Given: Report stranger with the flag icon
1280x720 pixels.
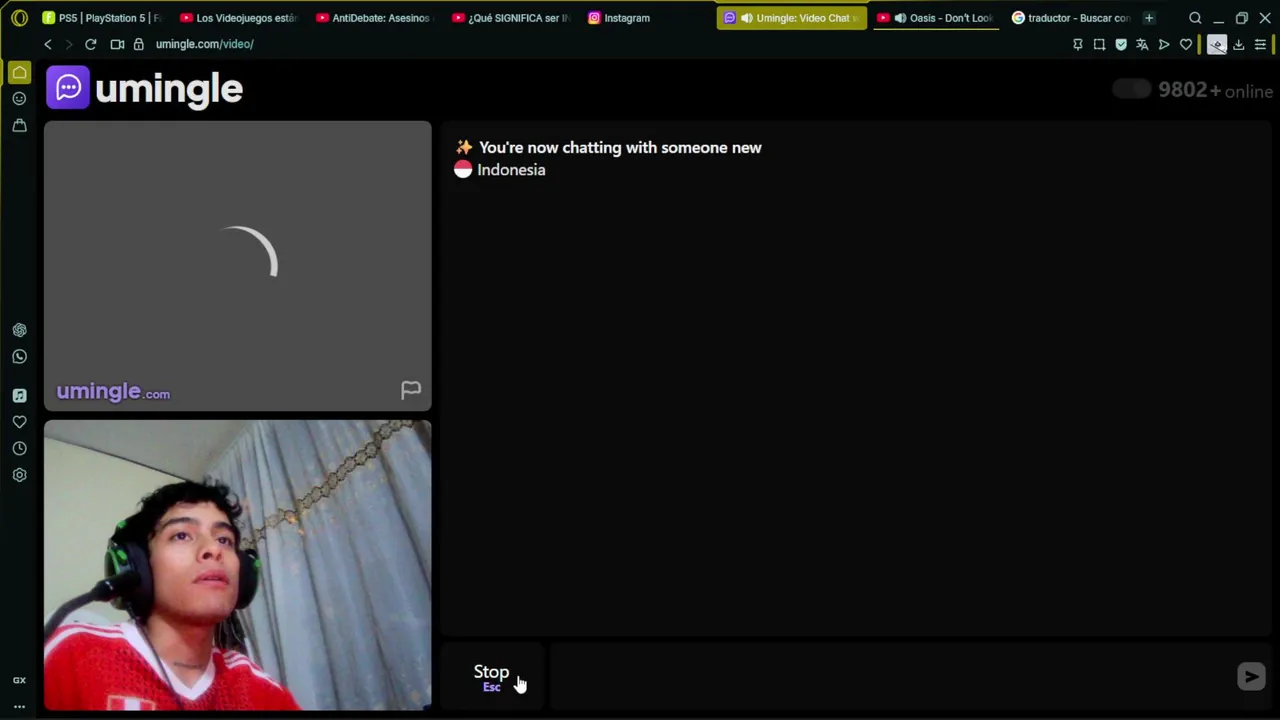Looking at the screenshot, I should pyautogui.click(x=411, y=390).
